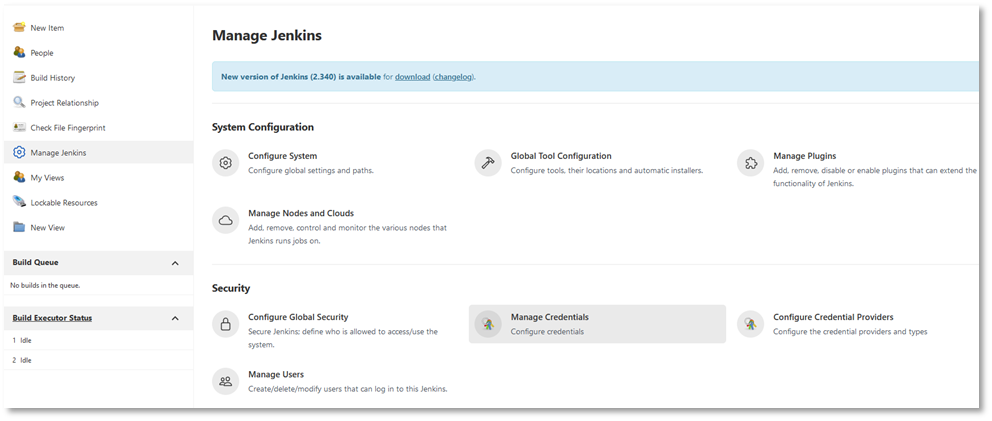Click the Jenkins download link
The height and width of the screenshot is (421, 992).
pos(412,76)
